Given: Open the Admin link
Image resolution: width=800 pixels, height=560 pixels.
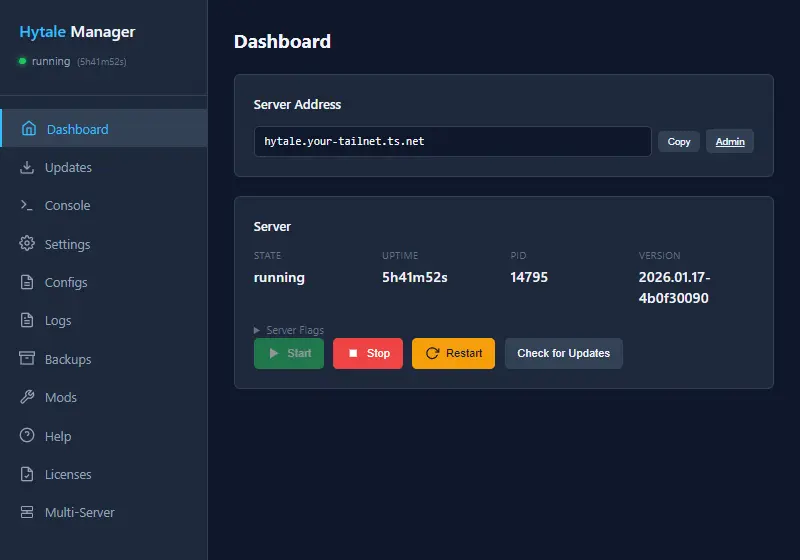Looking at the screenshot, I should [730, 141].
